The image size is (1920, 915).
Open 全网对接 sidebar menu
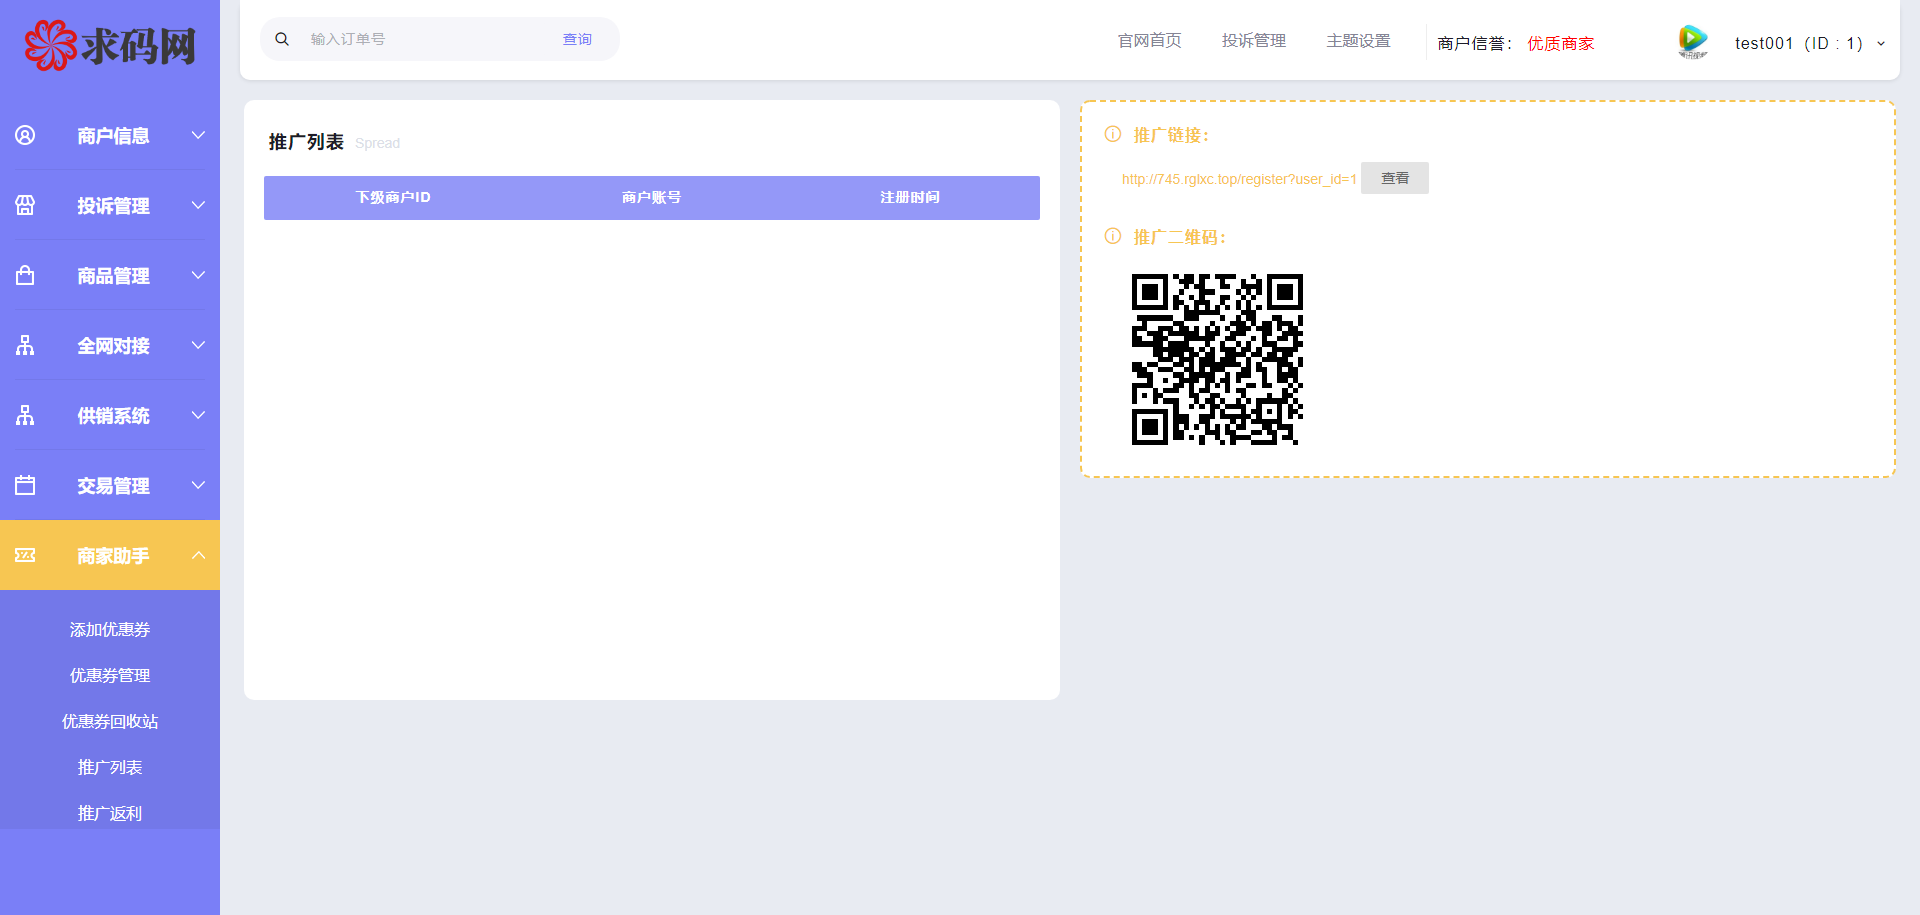(110, 345)
